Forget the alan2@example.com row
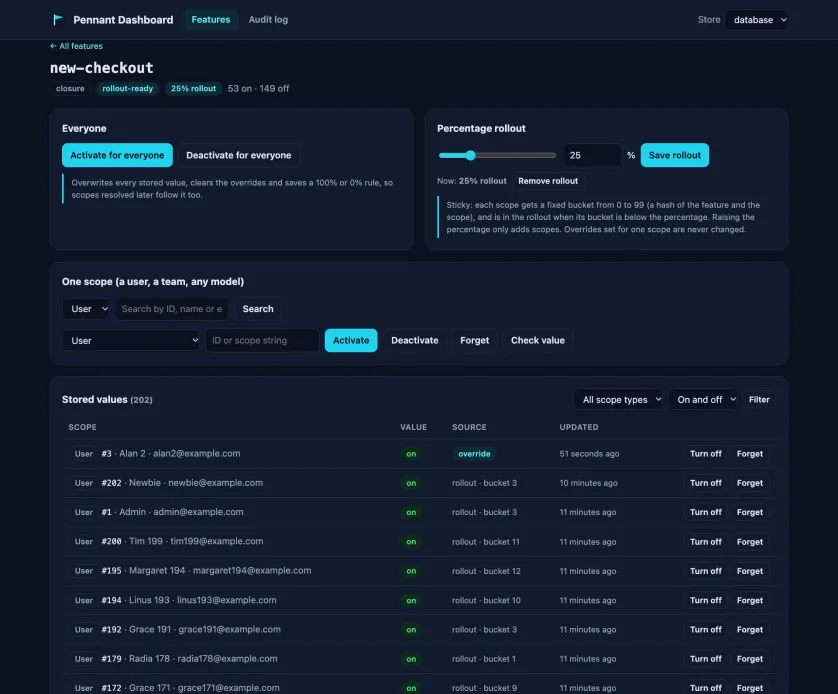 tap(749, 454)
